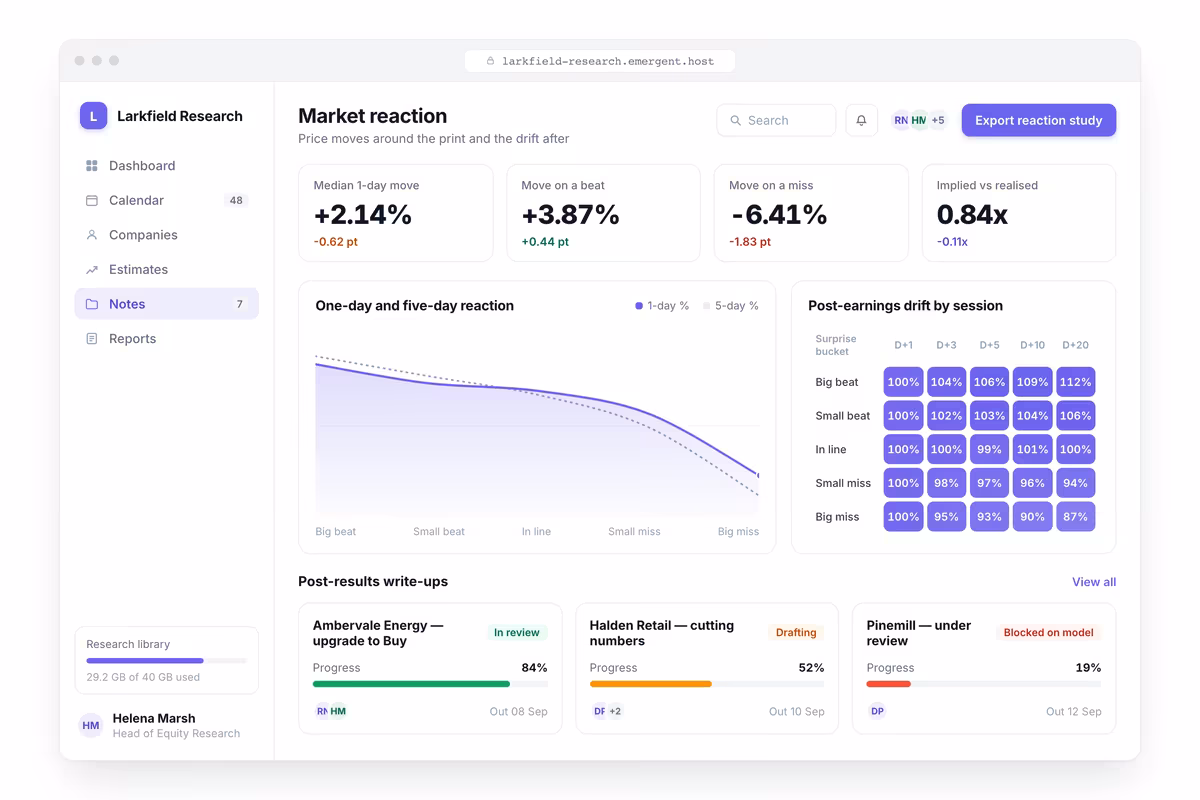The image size is (1200, 800).
Task: Click the Reports document icon
Action: coord(92,339)
